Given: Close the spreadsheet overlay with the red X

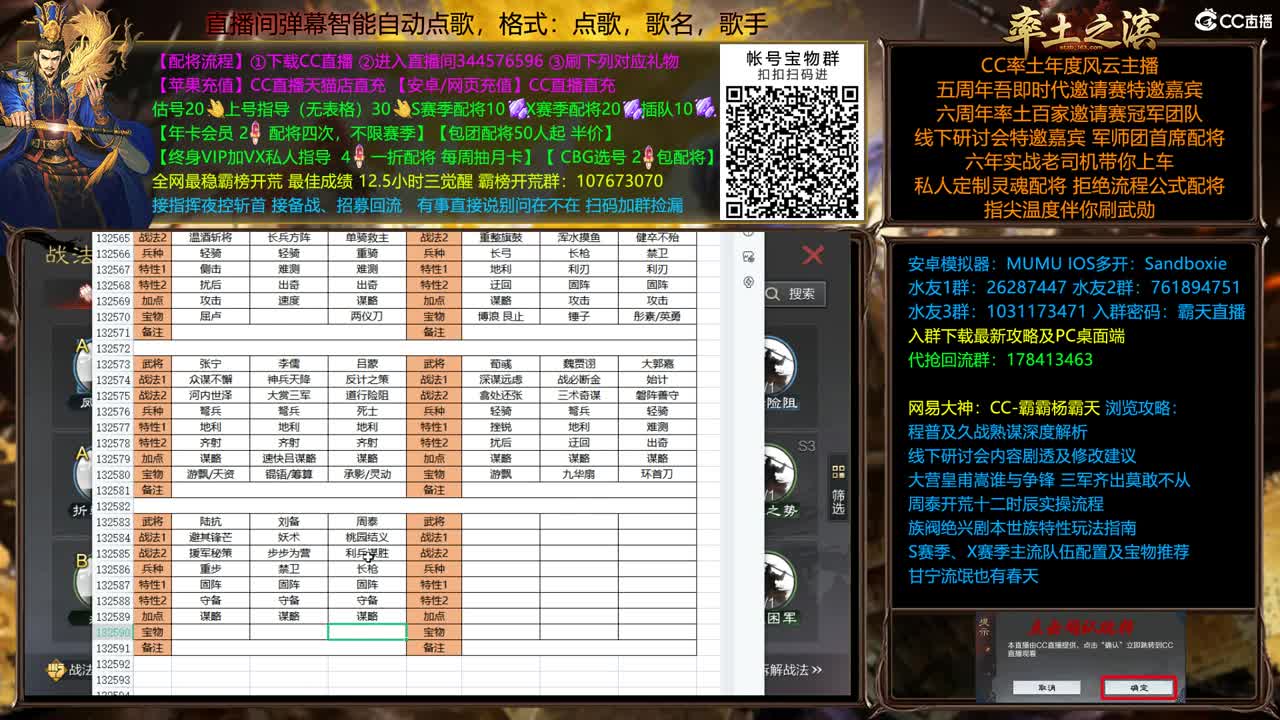Looking at the screenshot, I should pyautogui.click(x=812, y=253).
